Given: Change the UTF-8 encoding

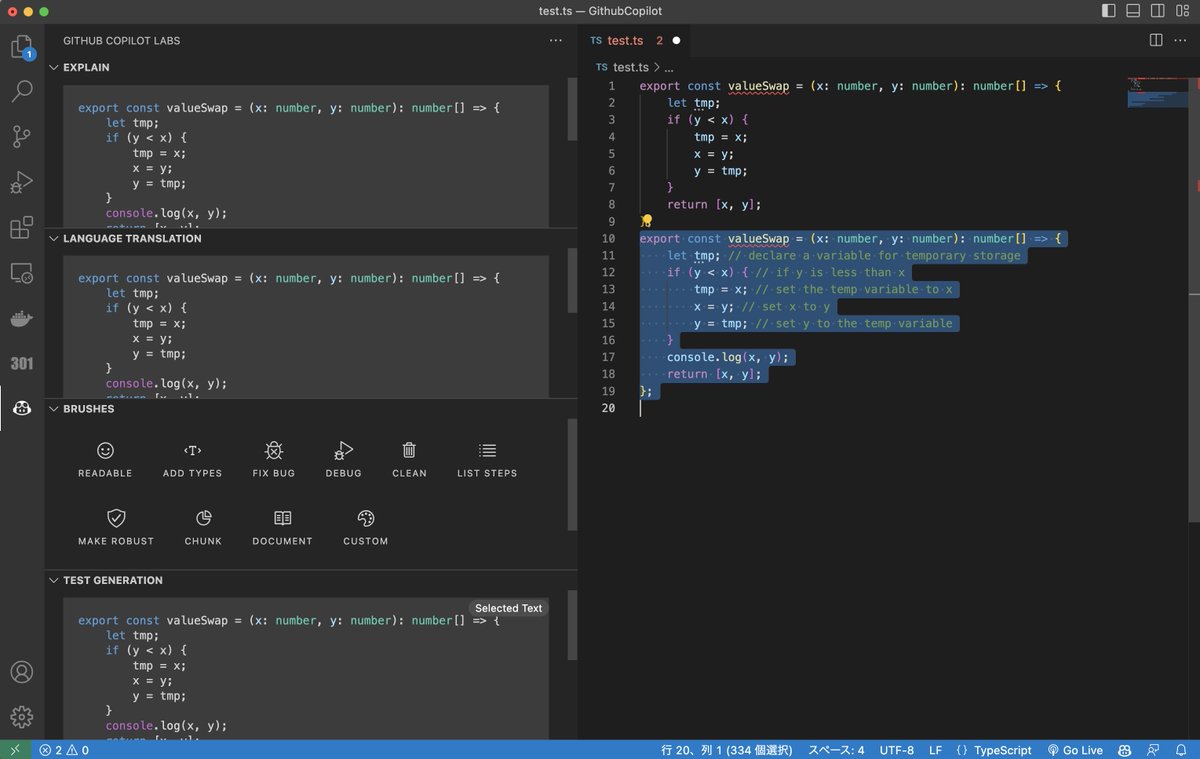Looking at the screenshot, I should point(897,750).
